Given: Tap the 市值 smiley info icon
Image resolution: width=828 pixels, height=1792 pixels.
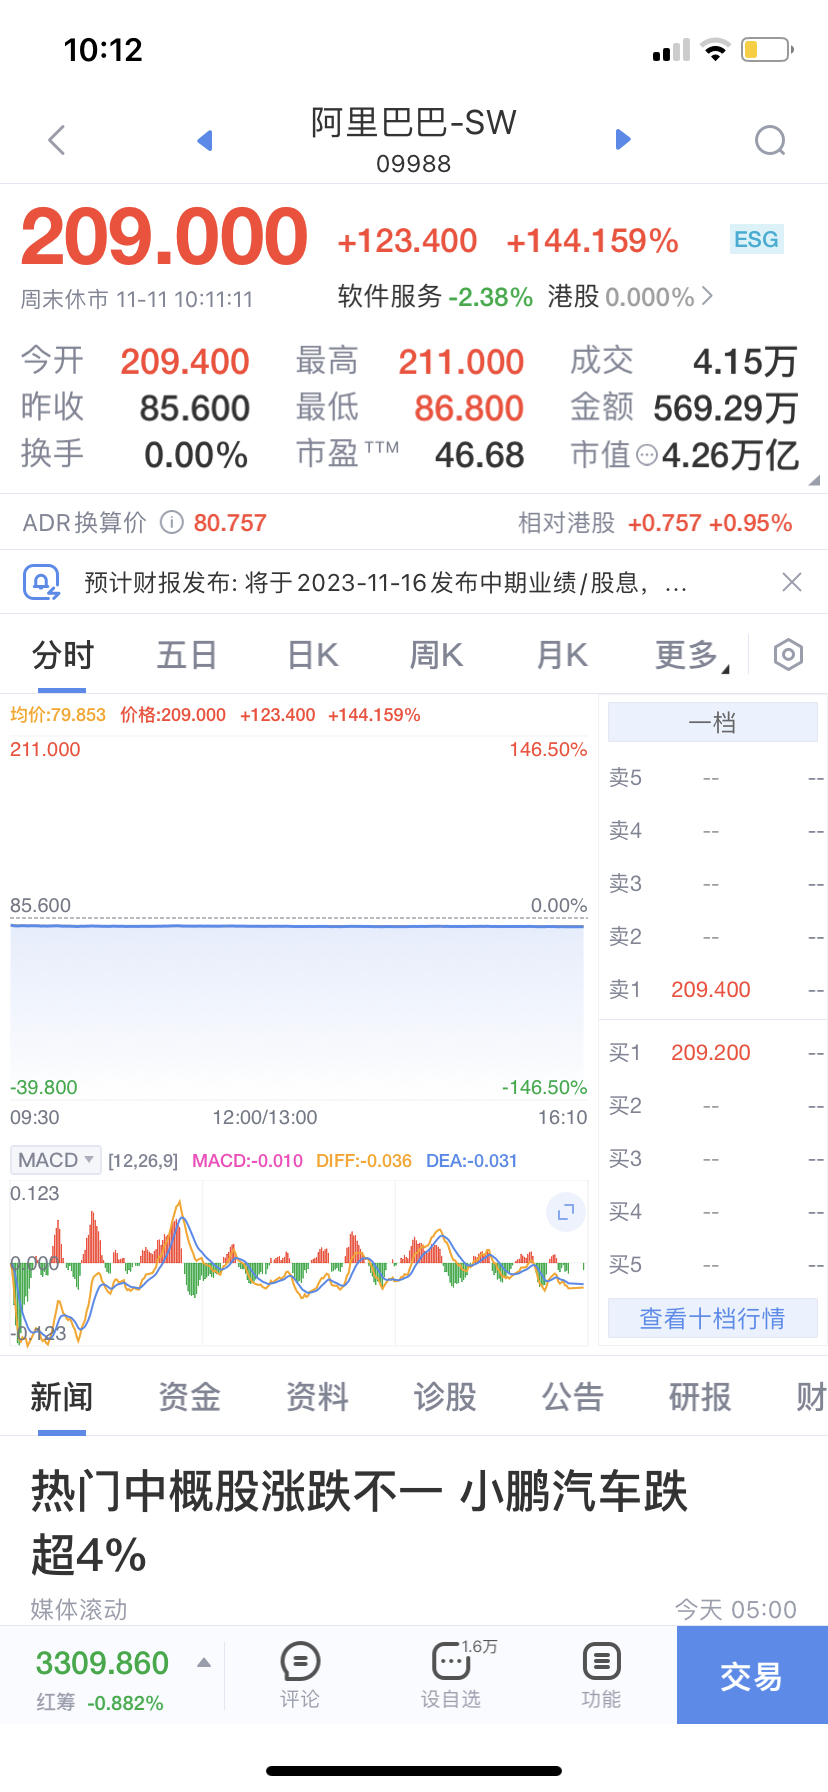Looking at the screenshot, I should pos(647,456).
